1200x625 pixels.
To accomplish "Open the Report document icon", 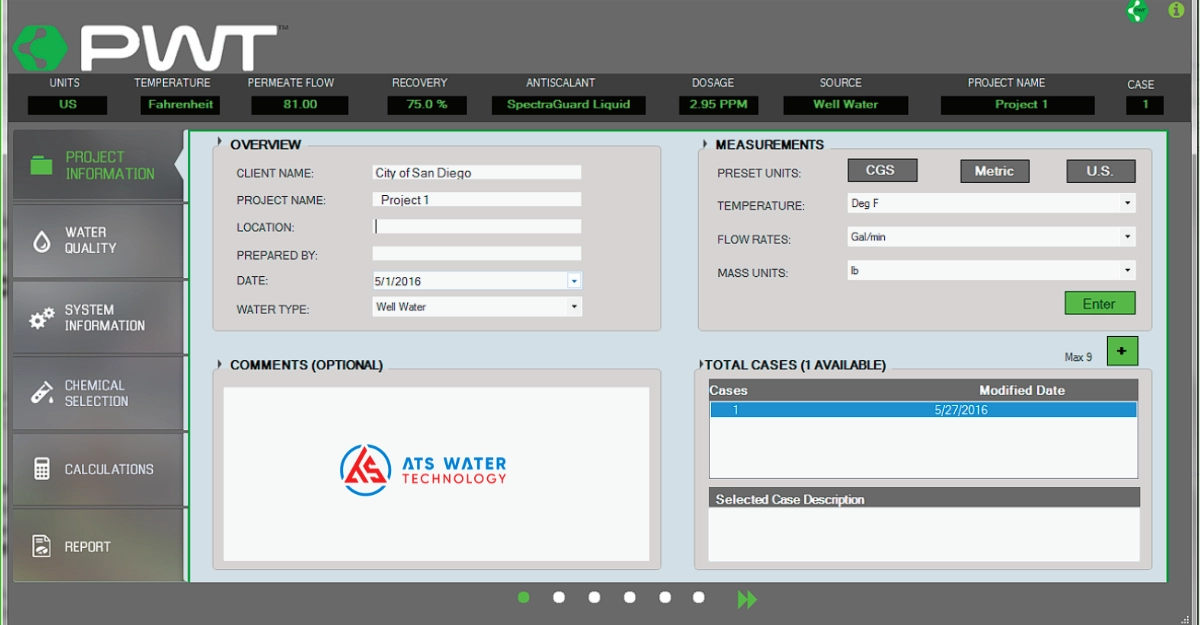I will (x=41, y=546).
